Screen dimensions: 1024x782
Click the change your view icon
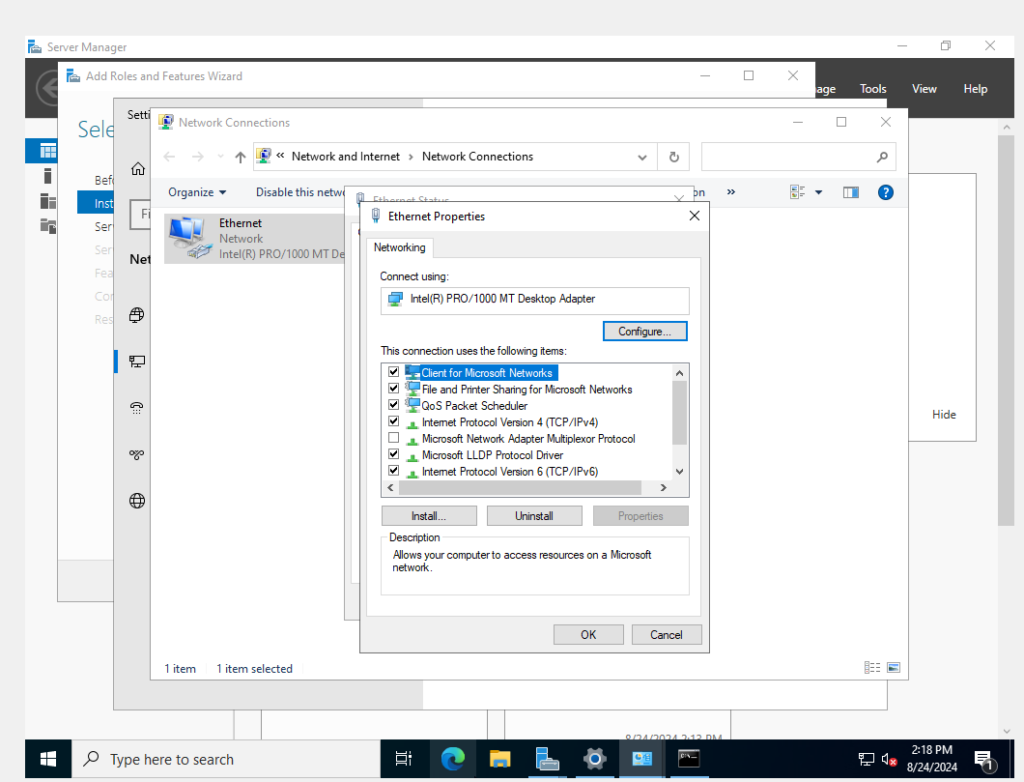pyautogui.click(x=797, y=192)
